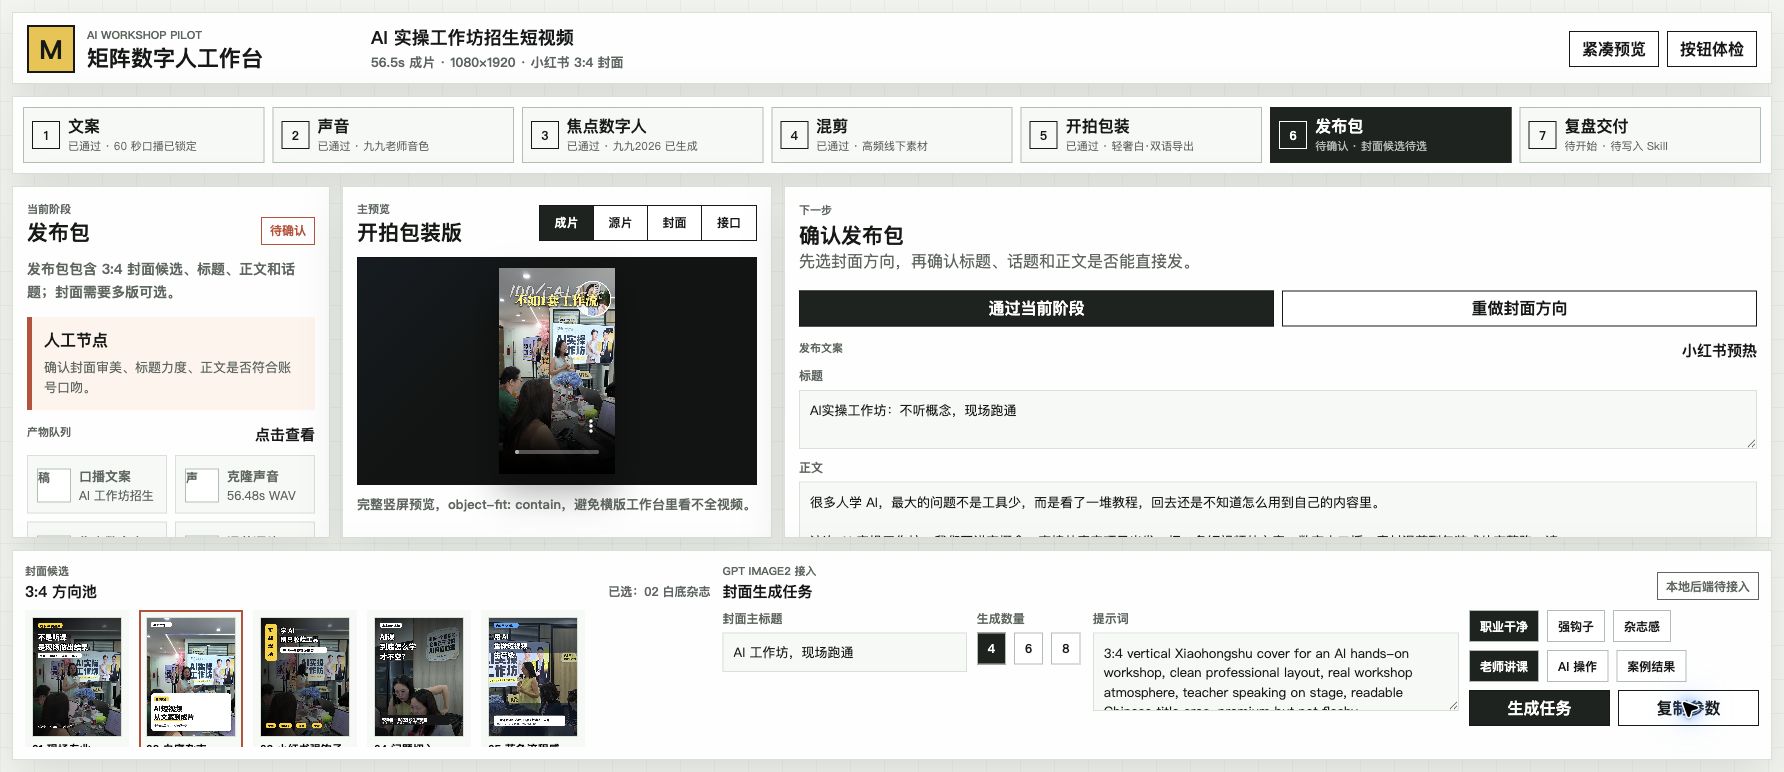Open step 2 声音
The width and height of the screenshot is (1784, 772).
[x=393, y=135]
